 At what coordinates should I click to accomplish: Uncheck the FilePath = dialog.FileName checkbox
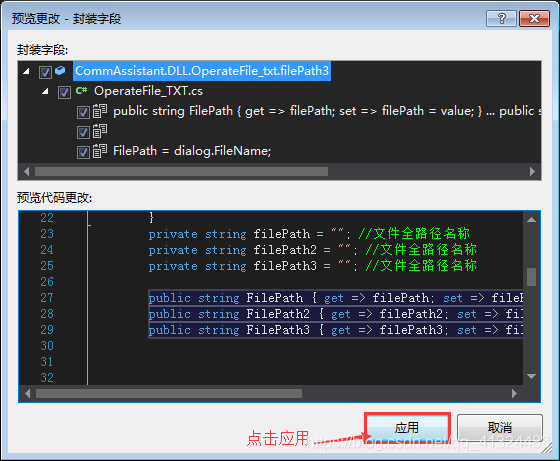[x=83, y=152]
